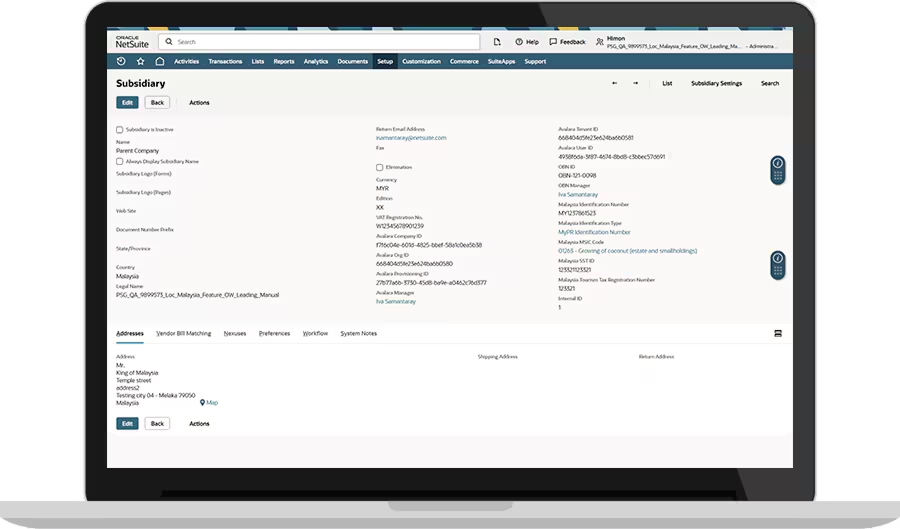Screen dimensions: 900x529
Task: Open the Avalara Manager Iva Samantaray link
Action: 395,301
